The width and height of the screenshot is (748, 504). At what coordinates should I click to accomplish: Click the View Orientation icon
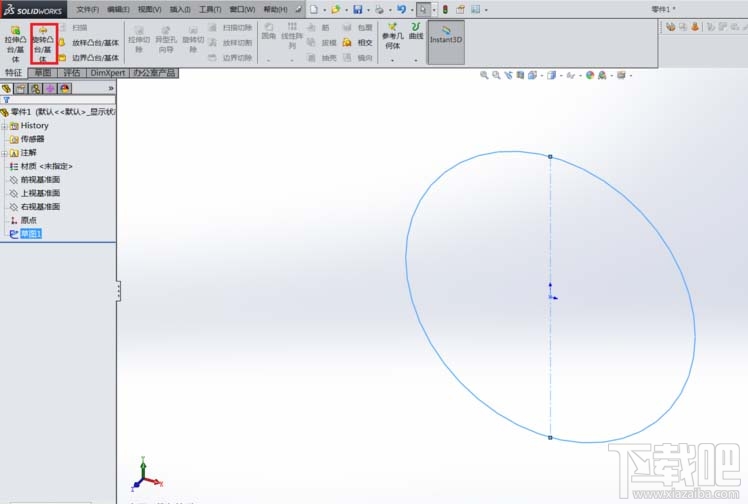(532, 75)
